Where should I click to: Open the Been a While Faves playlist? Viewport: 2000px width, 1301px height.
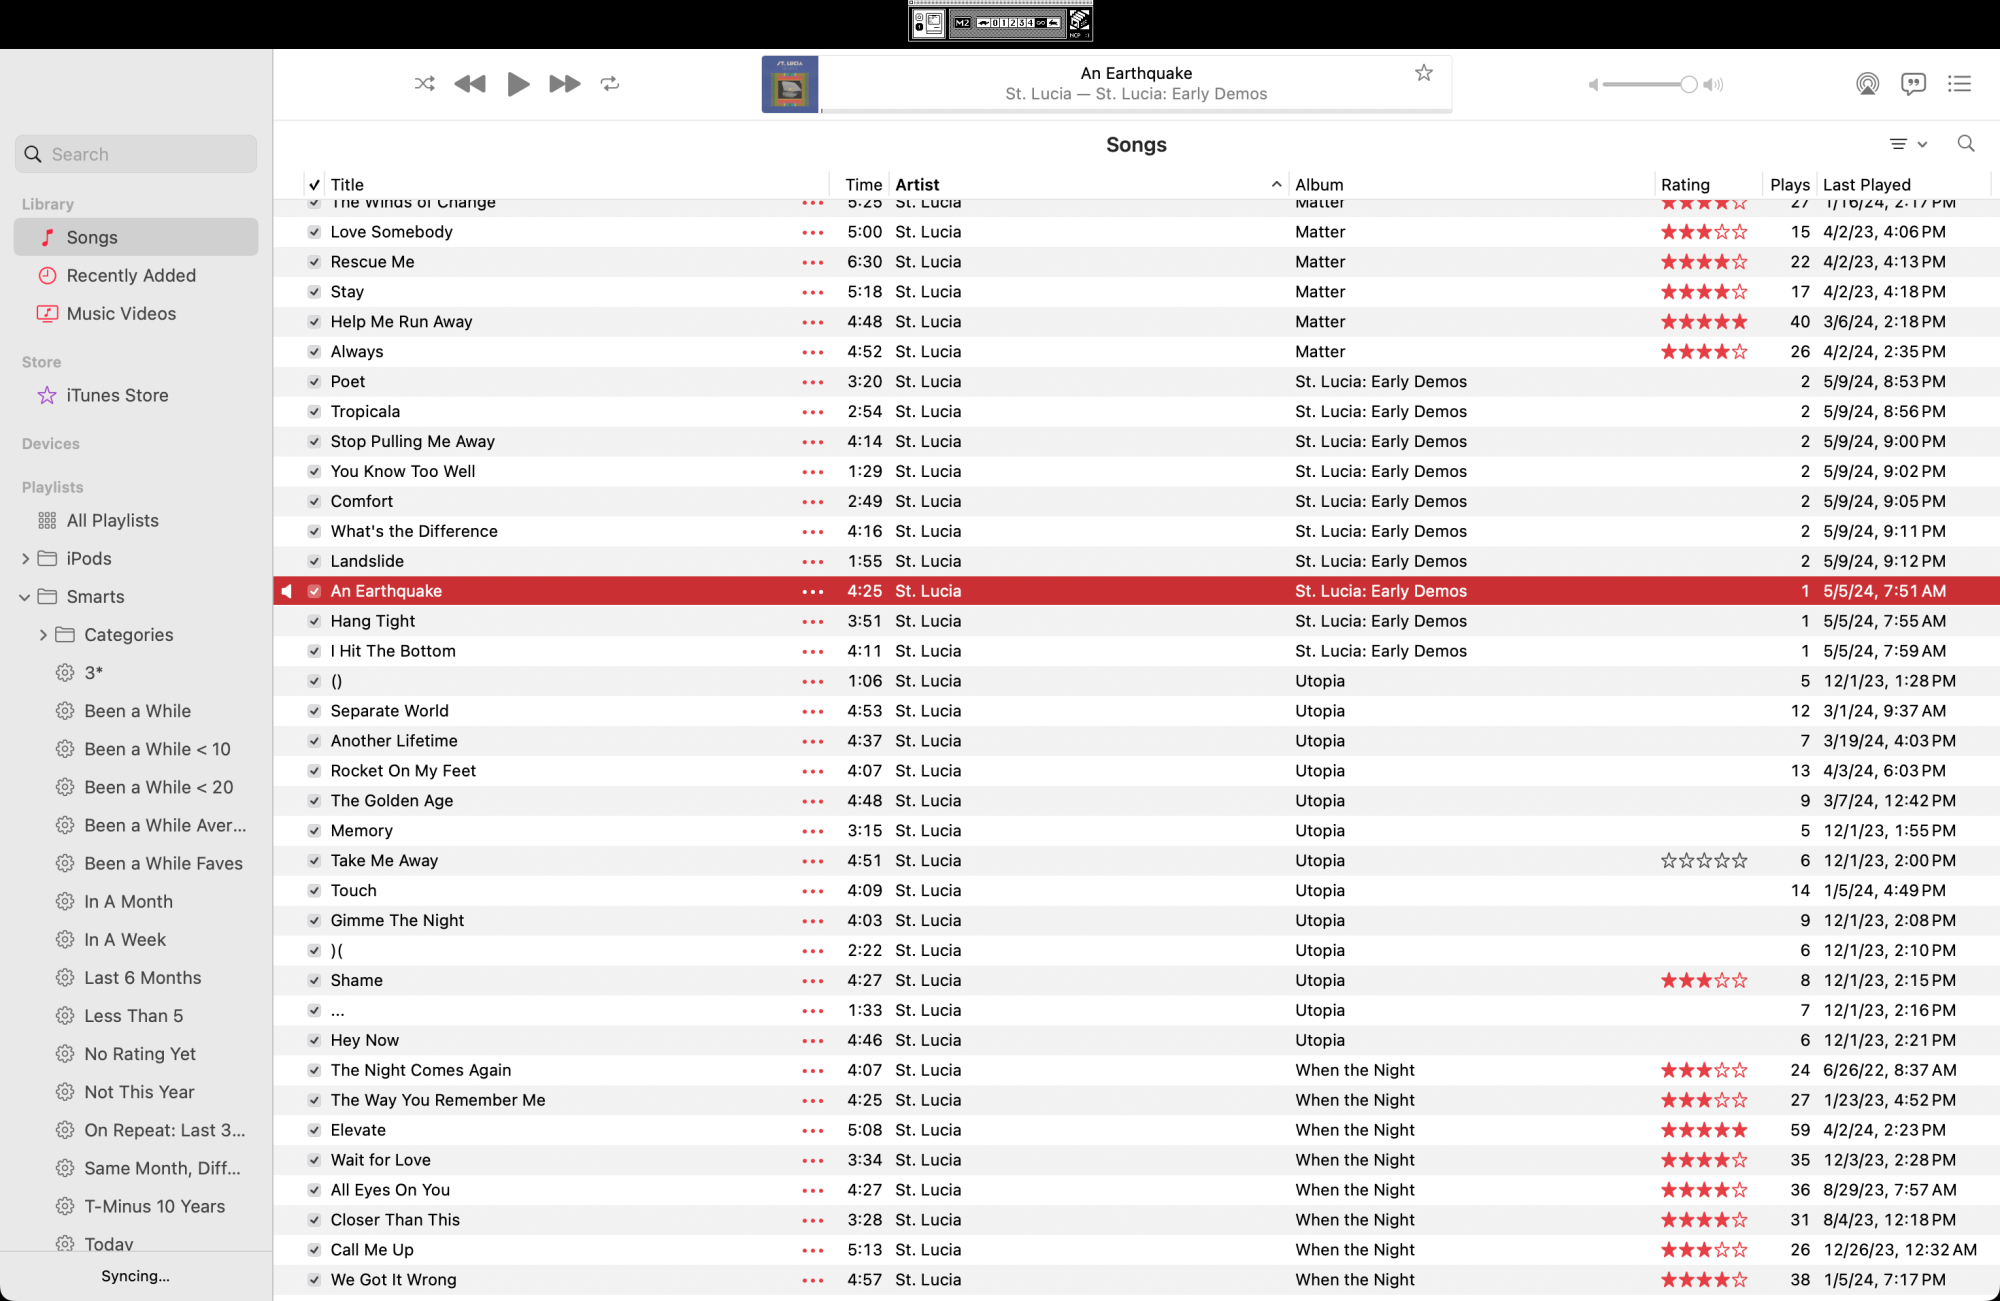(x=136, y=863)
